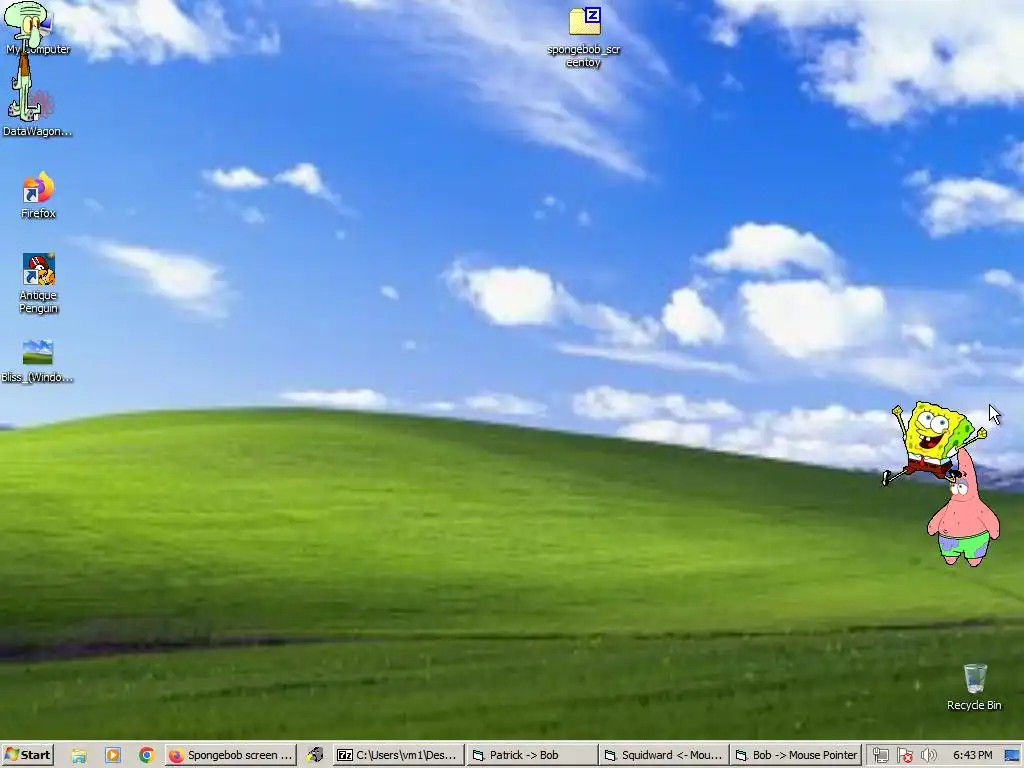Open the Start menu

point(27,755)
